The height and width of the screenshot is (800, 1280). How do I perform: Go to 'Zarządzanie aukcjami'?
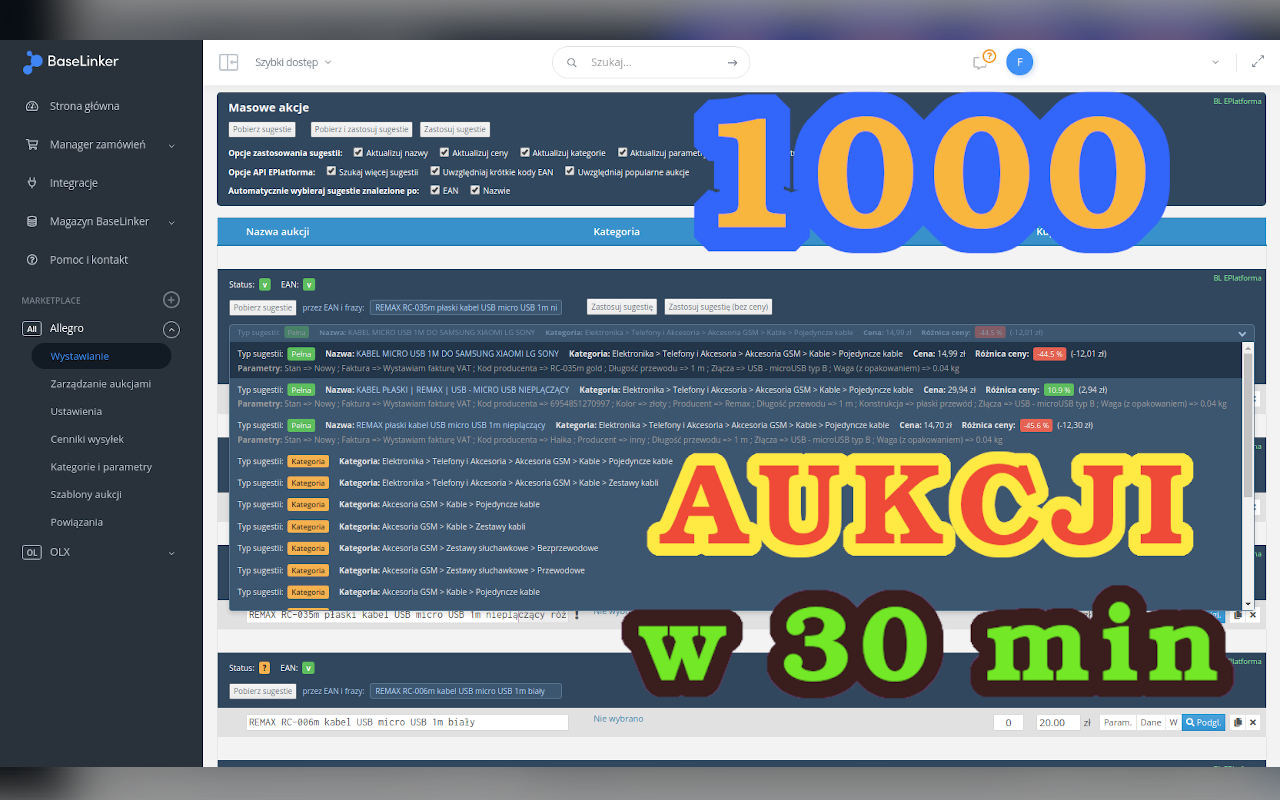click(x=100, y=384)
